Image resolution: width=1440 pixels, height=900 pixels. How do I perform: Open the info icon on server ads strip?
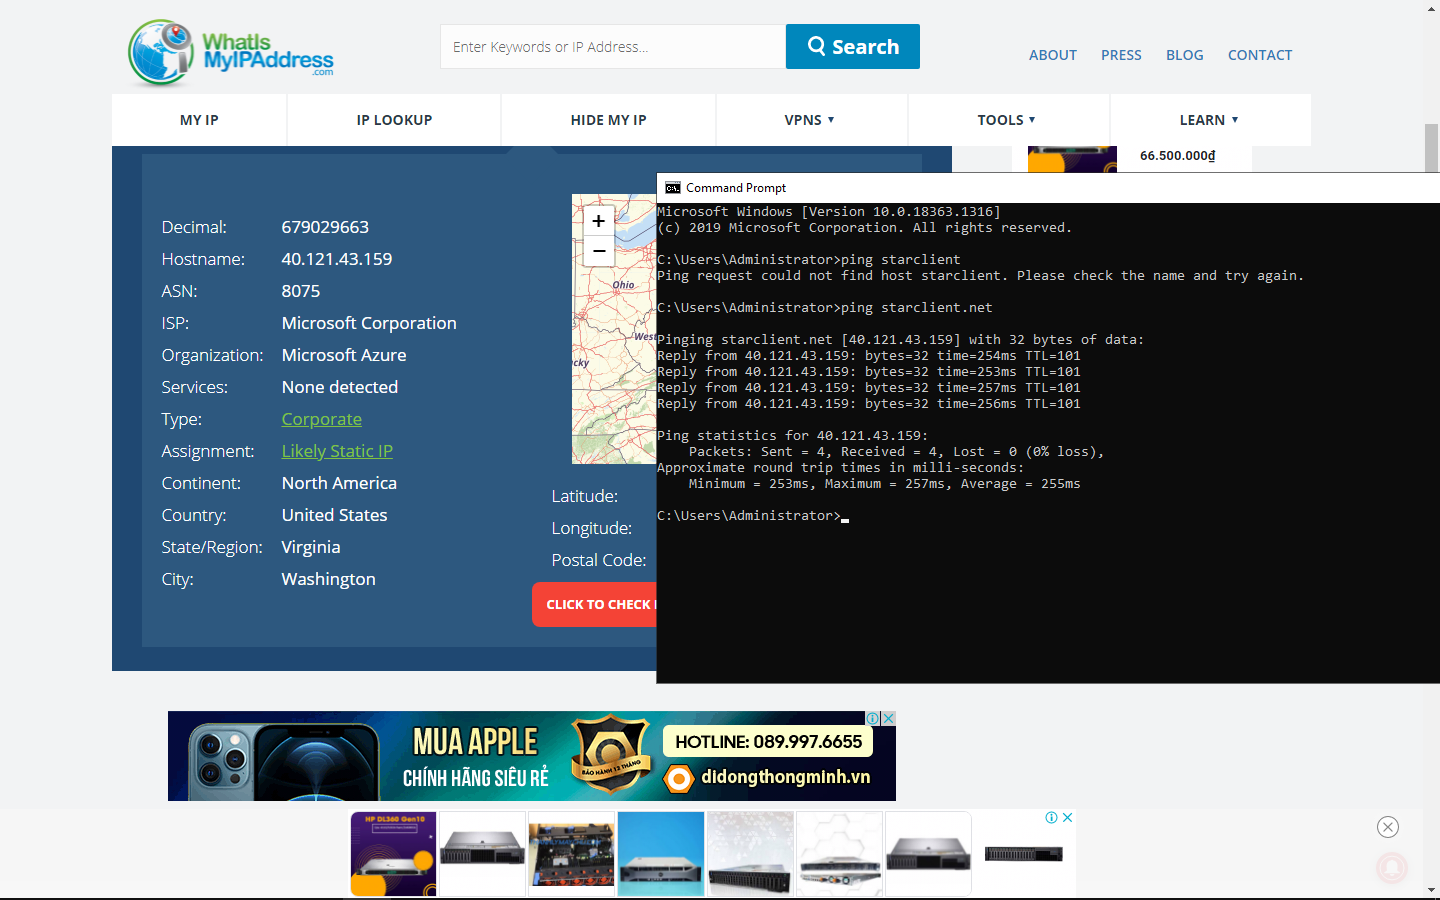pyautogui.click(x=1052, y=817)
